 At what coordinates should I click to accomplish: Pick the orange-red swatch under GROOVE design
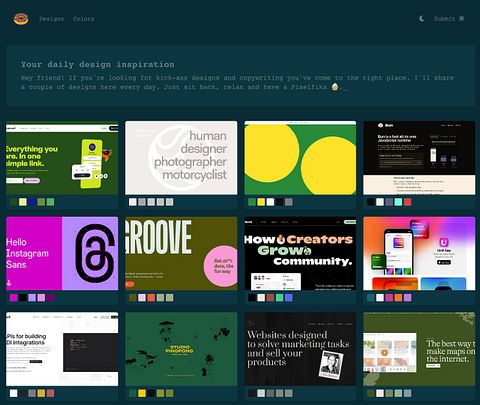(151, 297)
